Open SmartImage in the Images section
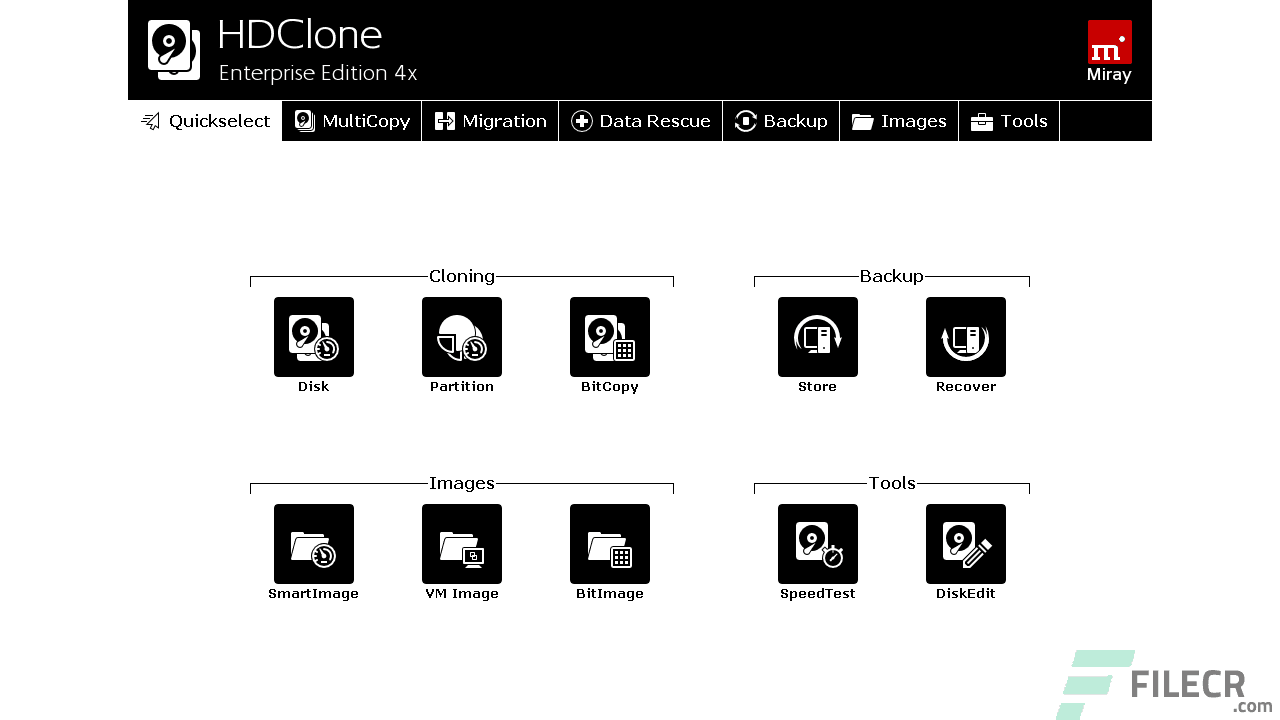 tap(313, 544)
